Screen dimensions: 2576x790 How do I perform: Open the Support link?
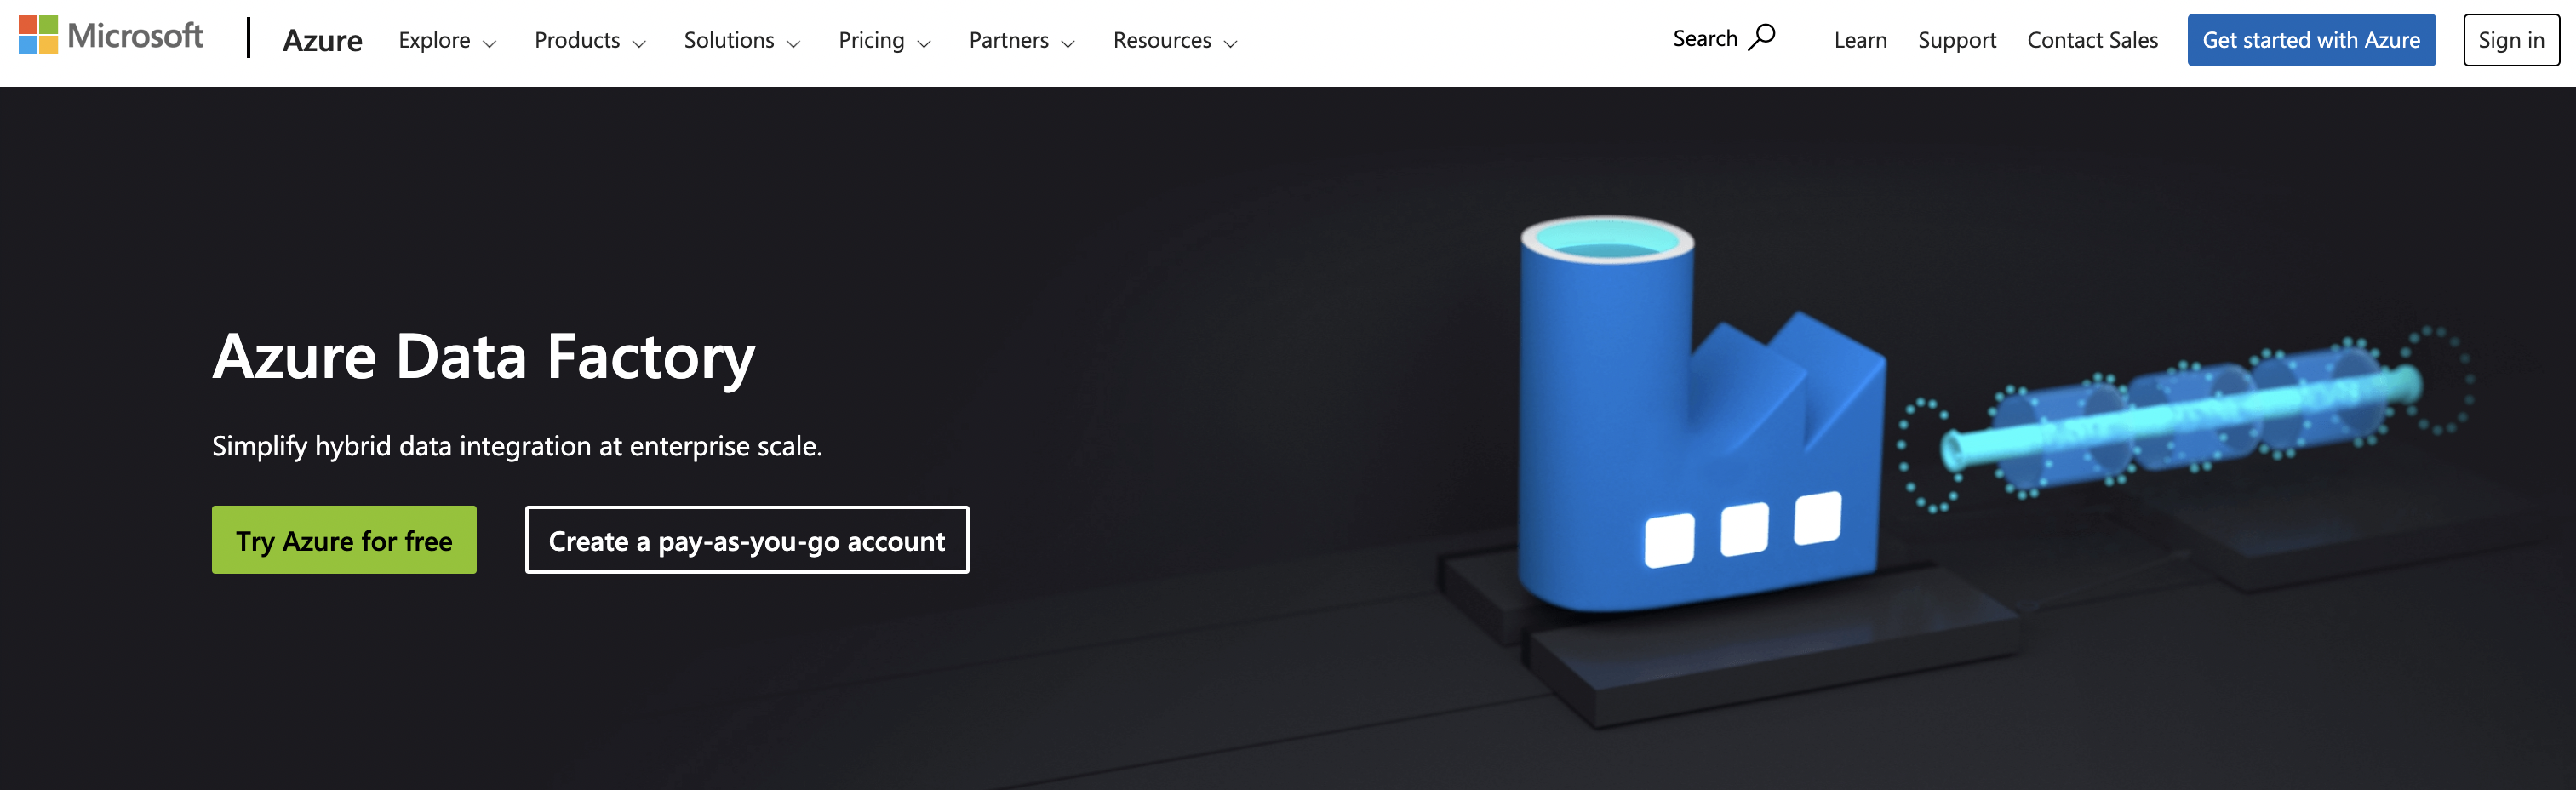click(x=1956, y=40)
